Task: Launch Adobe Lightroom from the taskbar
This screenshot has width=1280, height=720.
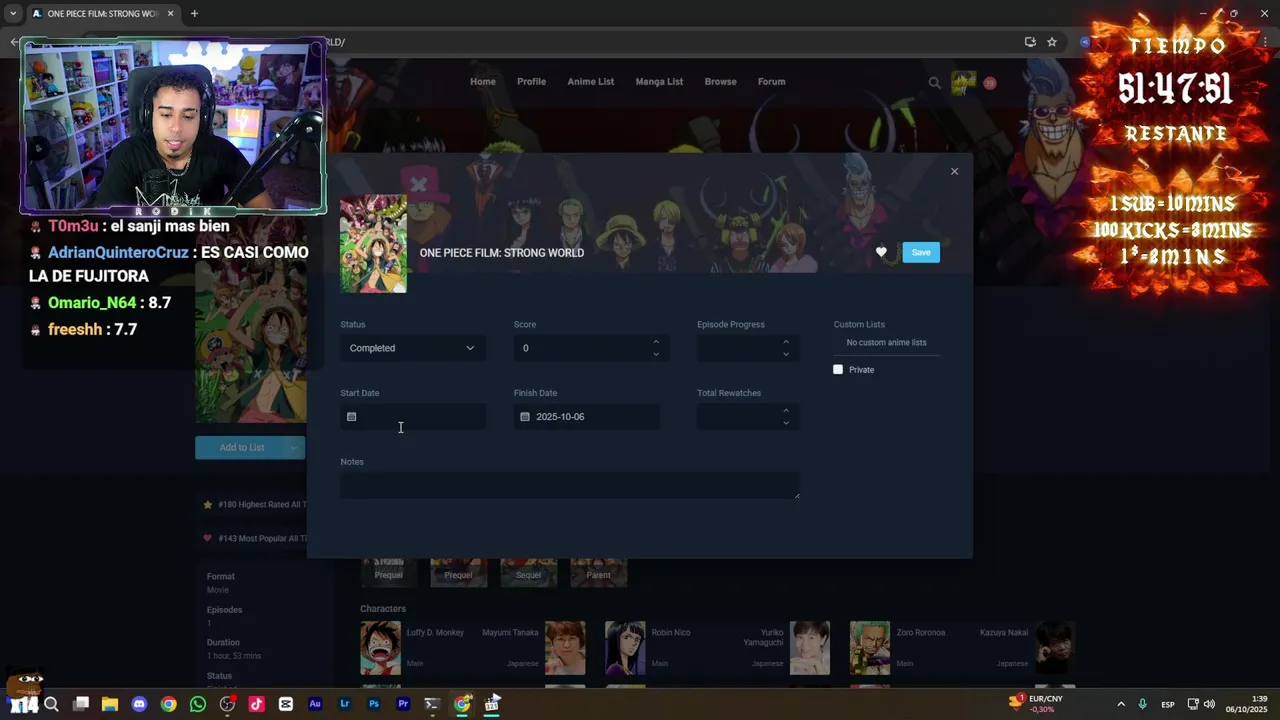Action: [x=345, y=704]
